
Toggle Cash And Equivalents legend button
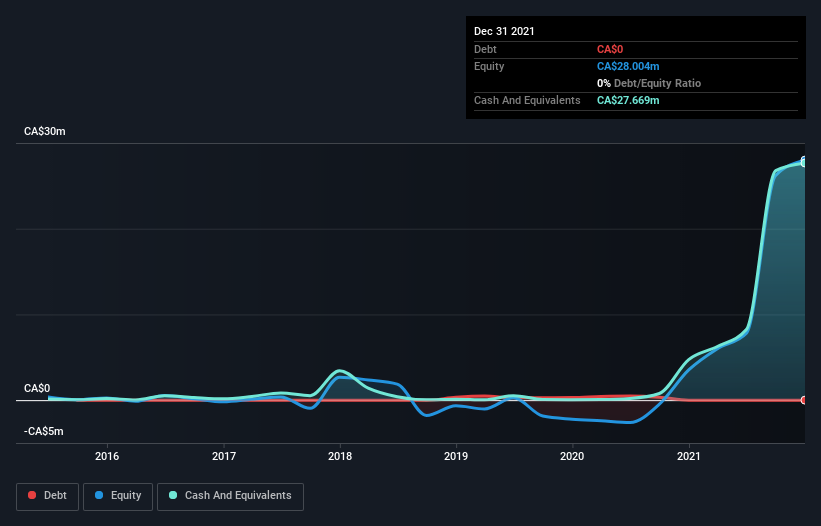(230, 496)
